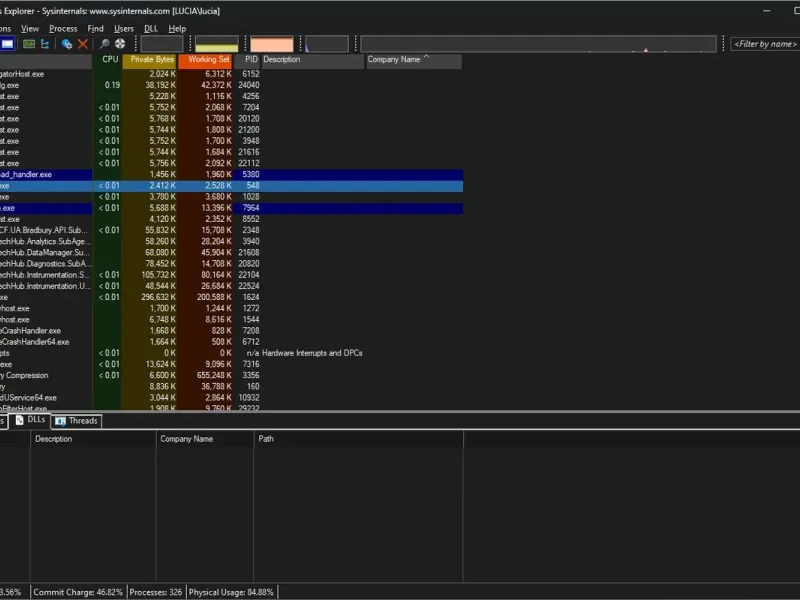The image size is (800, 600).
Task: Select the ad_handler.exe process row
Action: (232, 174)
